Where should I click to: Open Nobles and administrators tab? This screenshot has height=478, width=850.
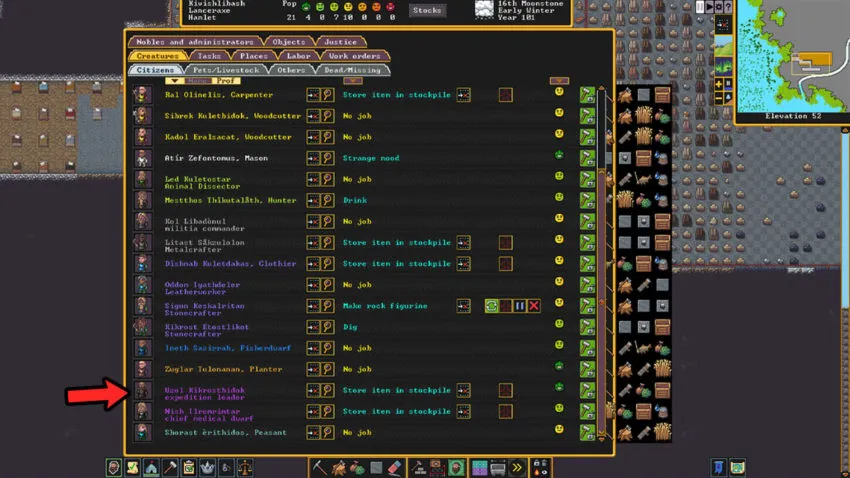coord(195,42)
